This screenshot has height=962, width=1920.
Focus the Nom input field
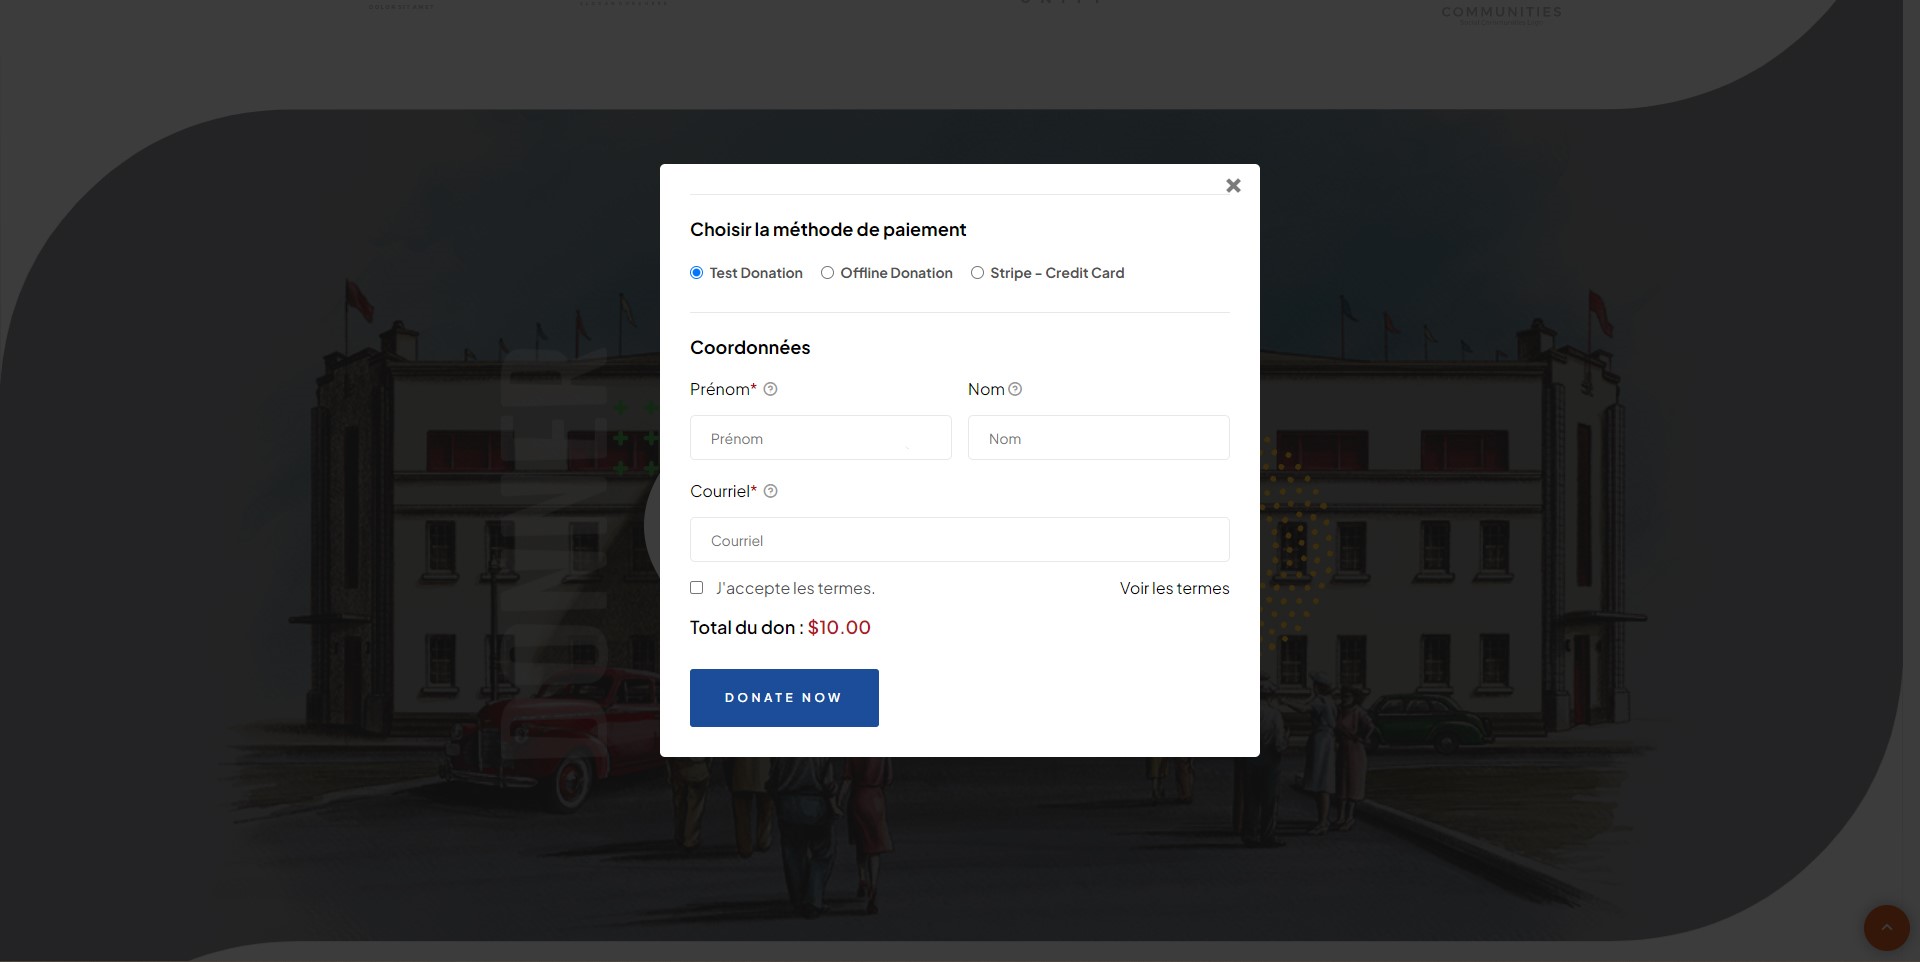pos(1098,438)
